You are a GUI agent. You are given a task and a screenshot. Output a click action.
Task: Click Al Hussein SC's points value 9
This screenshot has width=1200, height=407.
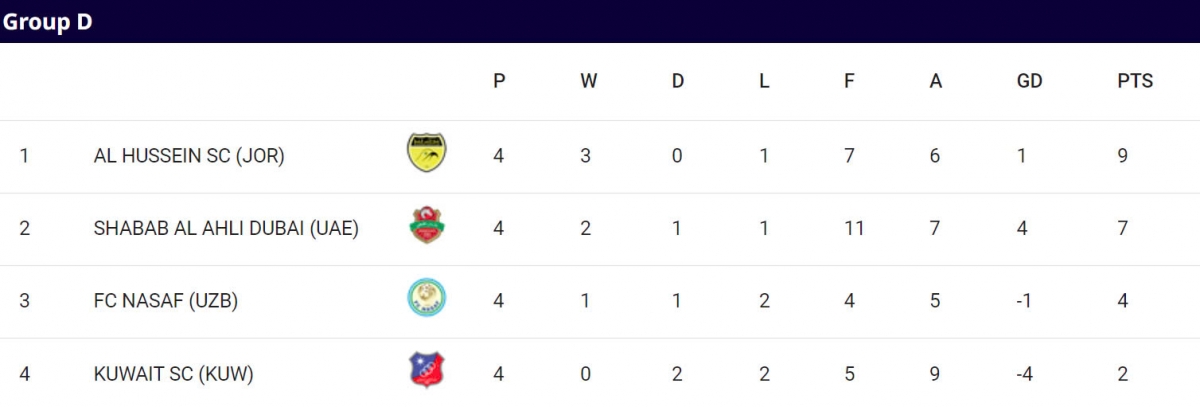(1123, 156)
